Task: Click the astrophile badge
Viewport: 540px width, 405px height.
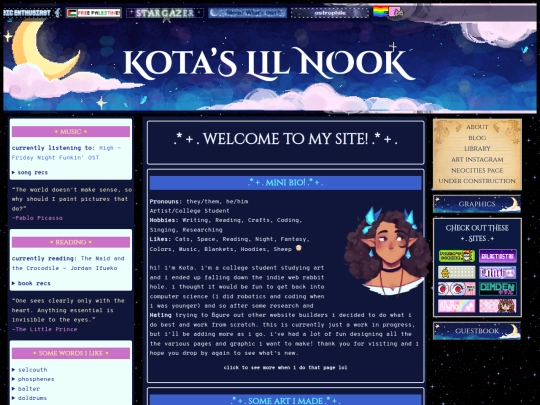Action: click(x=330, y=13)
